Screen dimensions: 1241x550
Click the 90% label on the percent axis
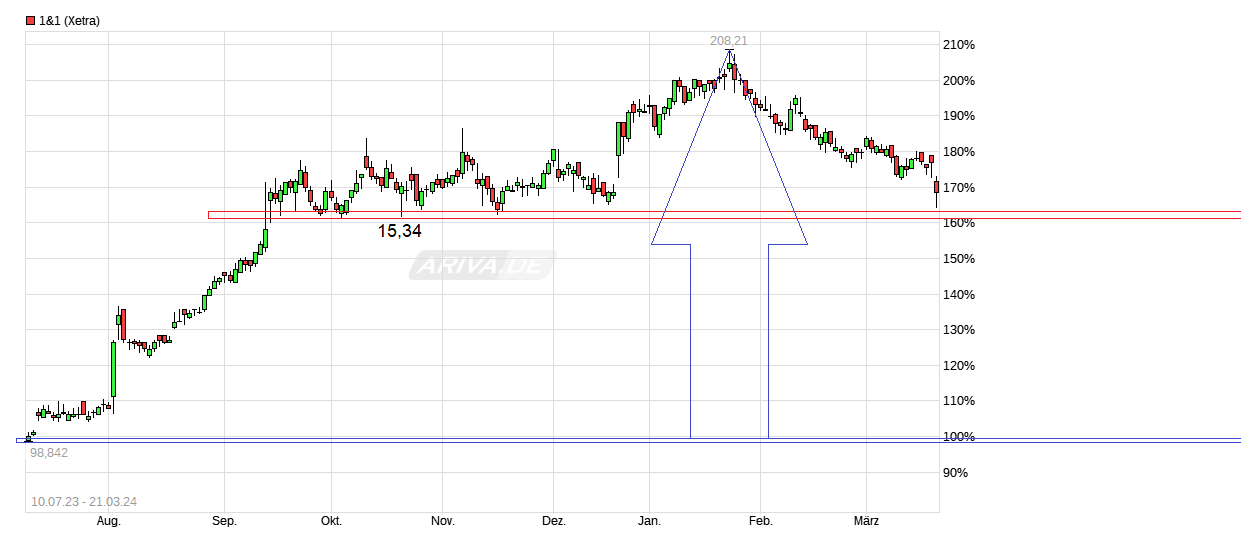click(956, 472)
